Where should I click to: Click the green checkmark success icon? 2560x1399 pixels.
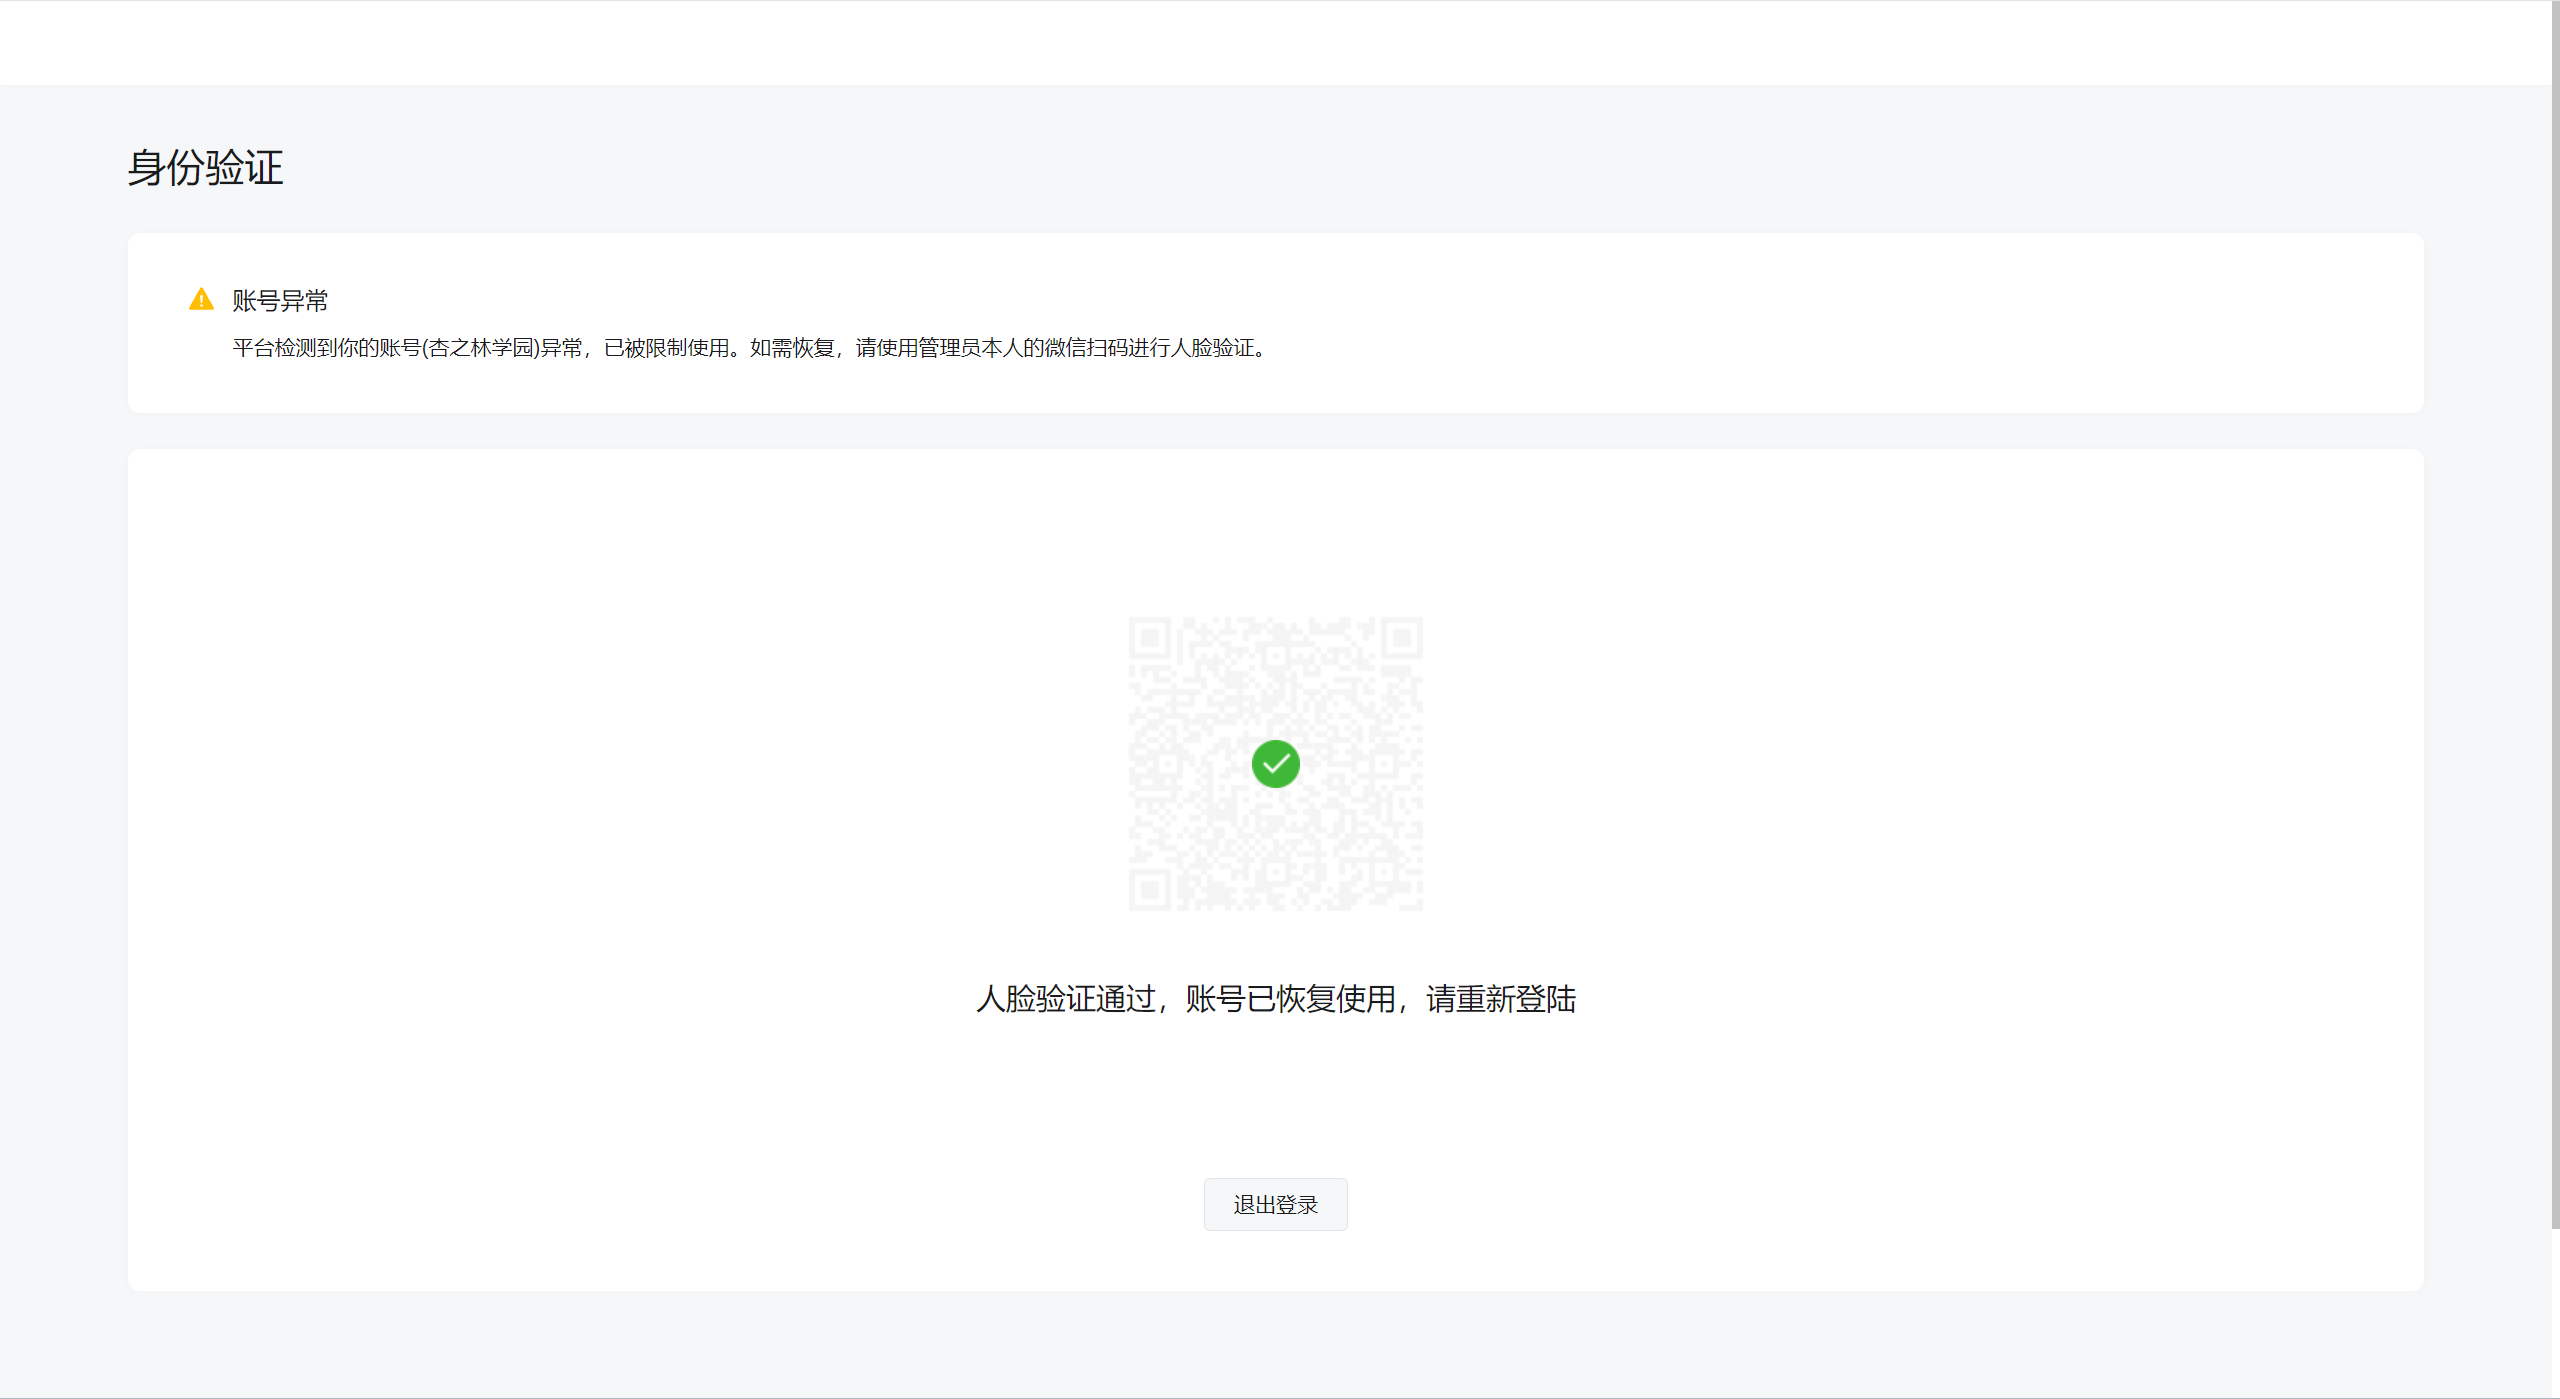pos(1275,764)
